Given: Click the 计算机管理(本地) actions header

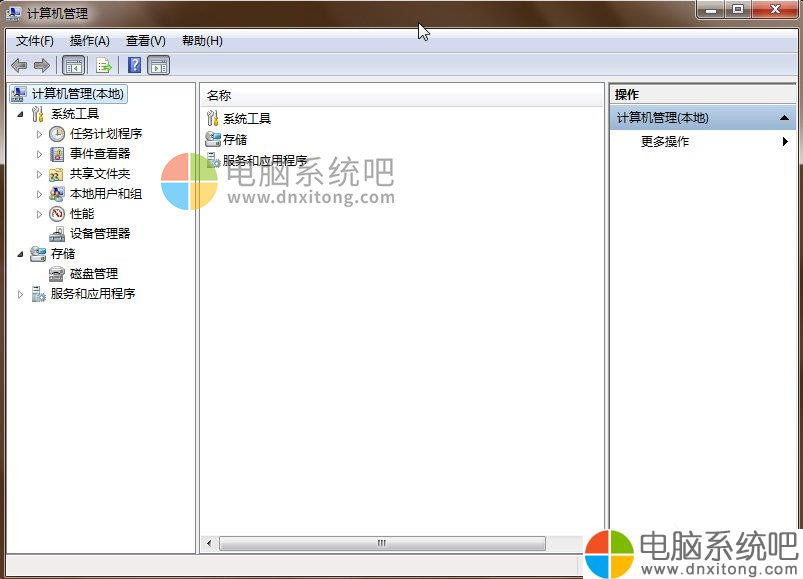Looking at the screenshot, I should (x=702, y=118).
